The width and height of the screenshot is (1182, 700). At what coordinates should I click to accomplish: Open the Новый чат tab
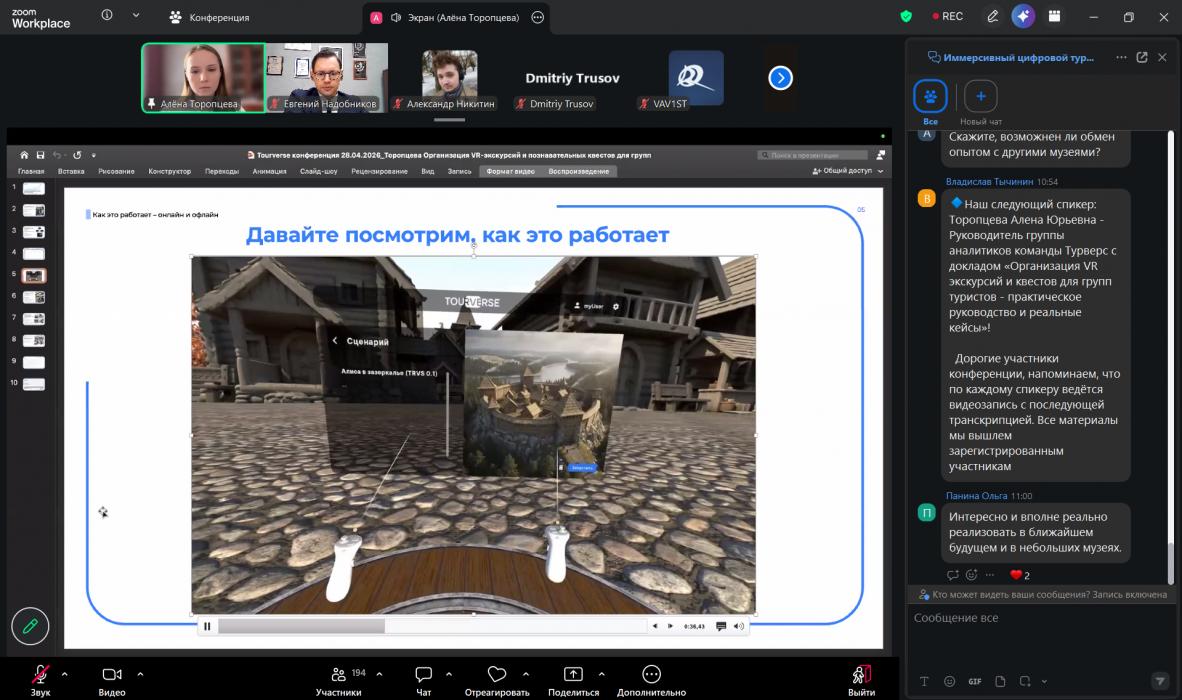980,102
